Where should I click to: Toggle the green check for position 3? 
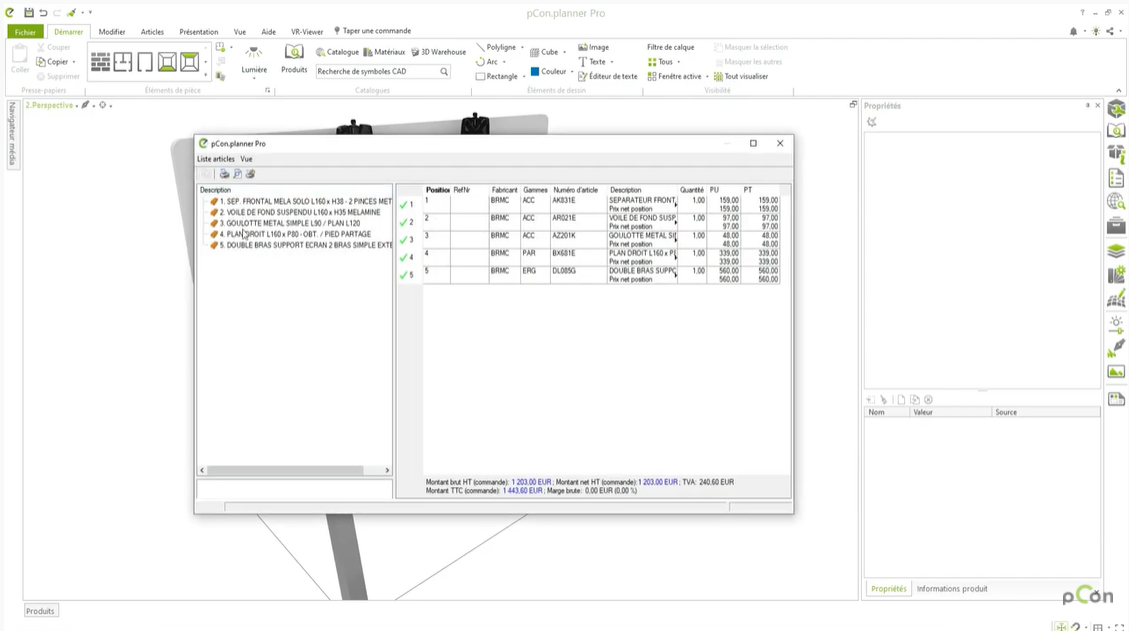tap(404, 240)
